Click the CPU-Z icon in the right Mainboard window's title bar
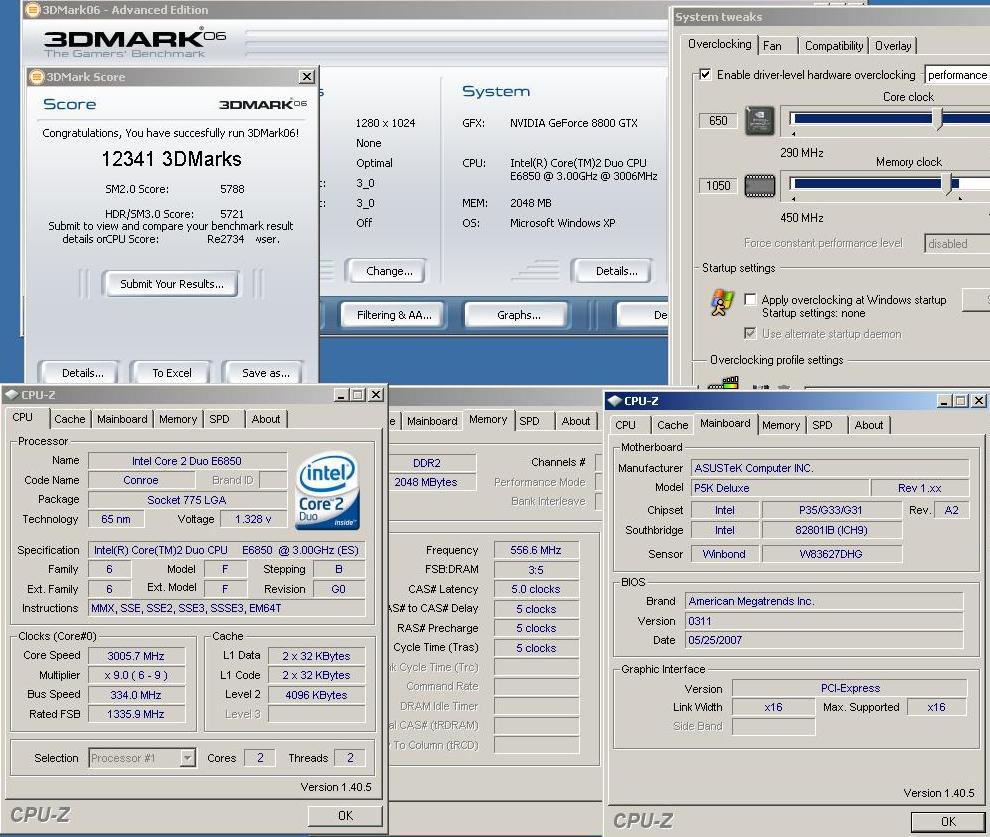The height and width of the screenshot is (837, 990). pyautogui.click(x=614, y=401)
